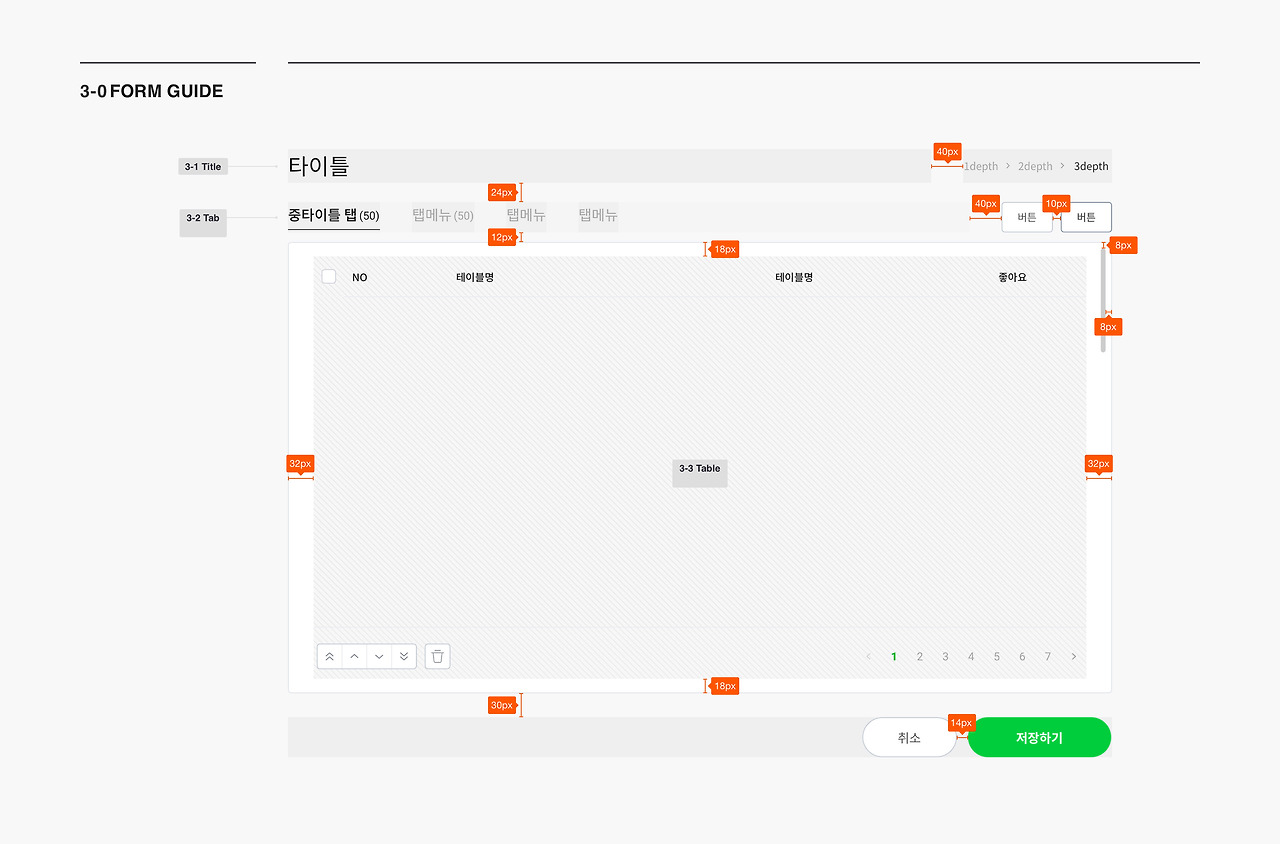Select the move-up arrow icon
Screen dimensions: 1280x844
354,656
